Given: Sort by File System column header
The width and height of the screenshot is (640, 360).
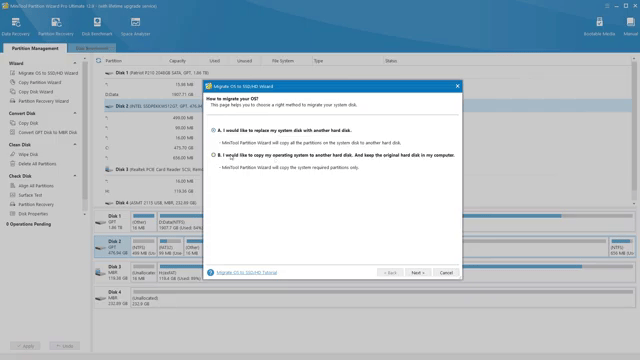Looking at the screenshot, I should 282,61.
